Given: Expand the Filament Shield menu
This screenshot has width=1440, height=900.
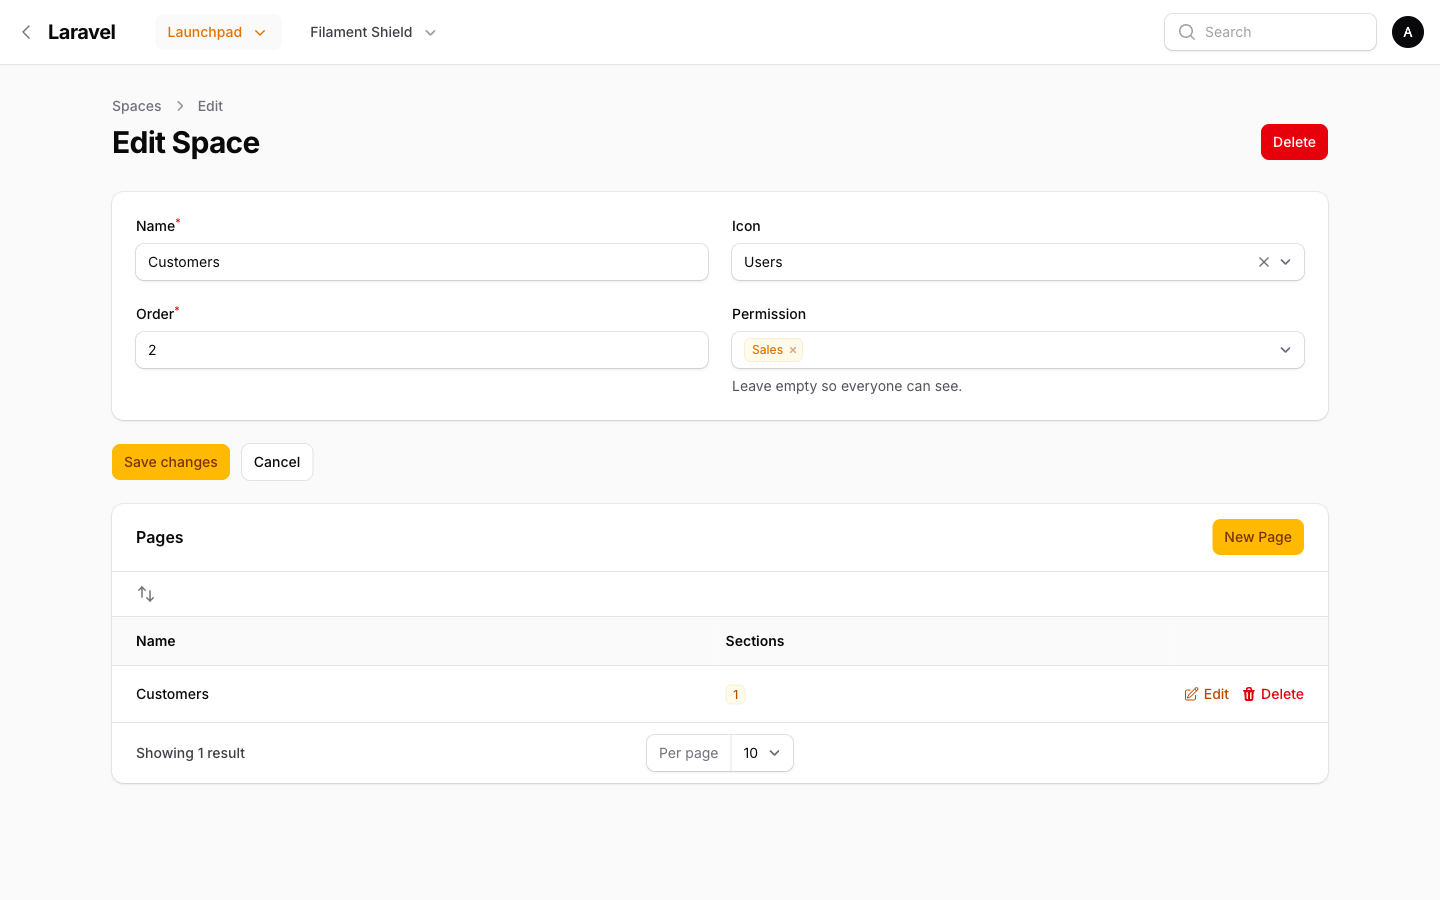Looking at the screenshot, I should click(373, 32).
